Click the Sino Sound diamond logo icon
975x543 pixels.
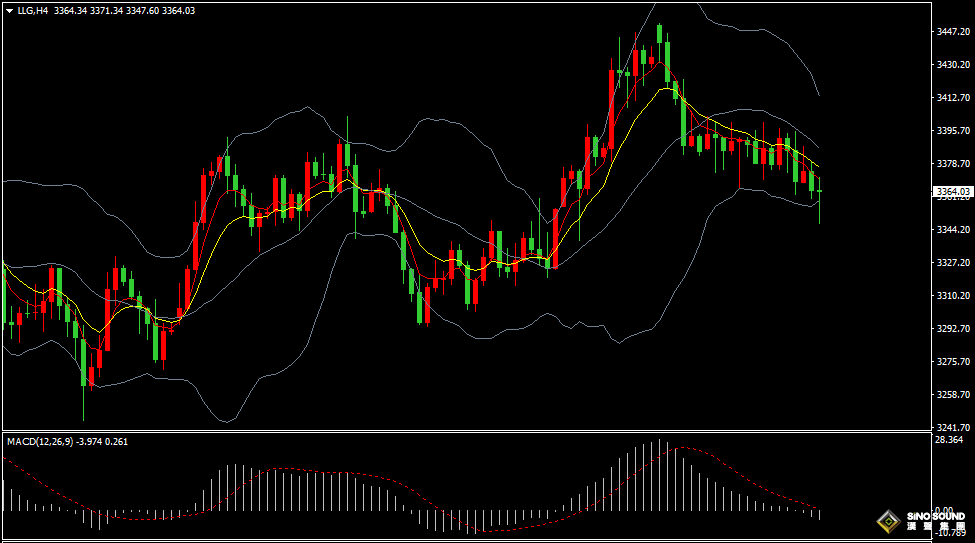[887, 521]
